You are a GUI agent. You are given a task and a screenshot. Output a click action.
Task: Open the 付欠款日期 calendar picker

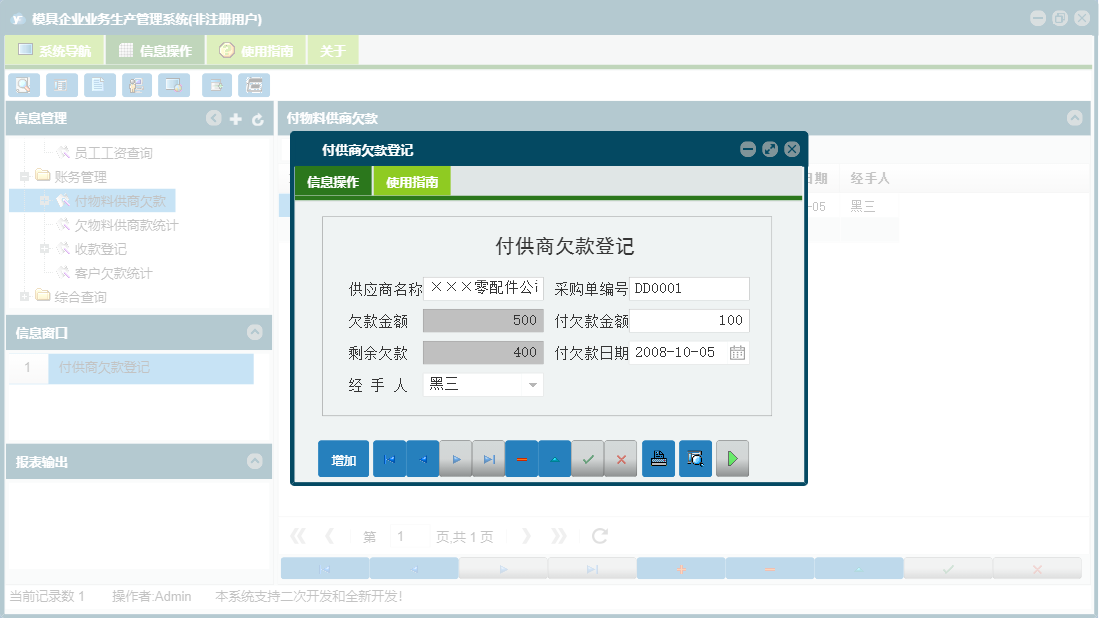[737, 353]
